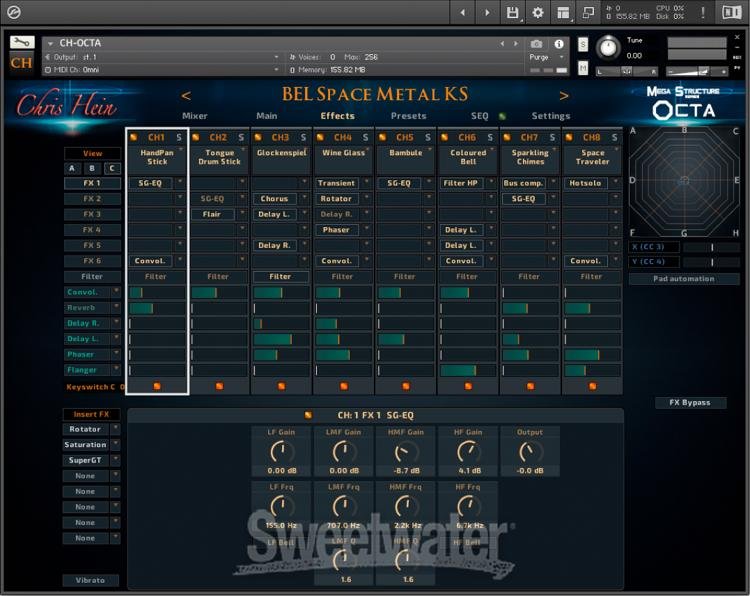Toggle the panel view icon at top right

coord(731,12)
